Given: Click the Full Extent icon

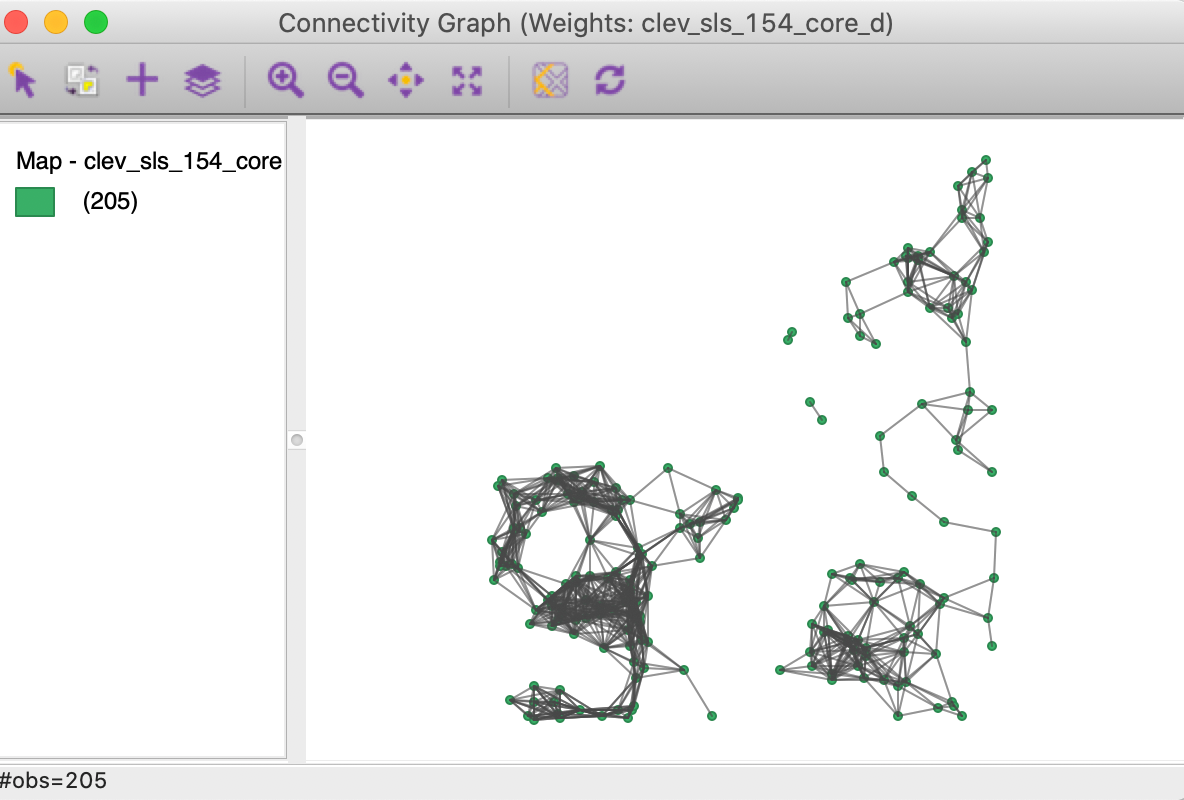Looking at the screenshot, I should [467, 80].
